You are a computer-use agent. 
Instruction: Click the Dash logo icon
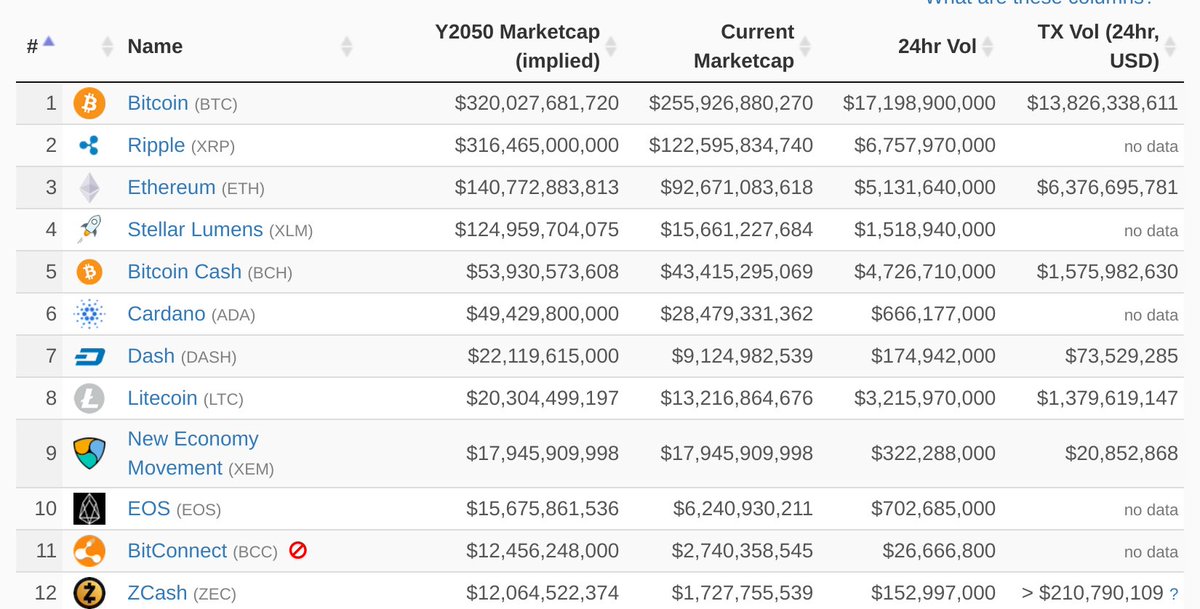point(89,357)
